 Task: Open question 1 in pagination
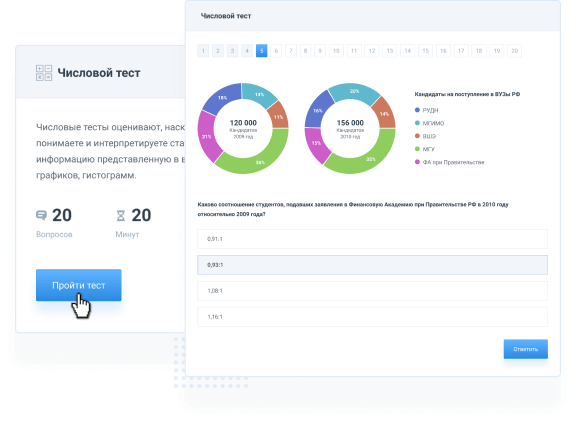203,51
